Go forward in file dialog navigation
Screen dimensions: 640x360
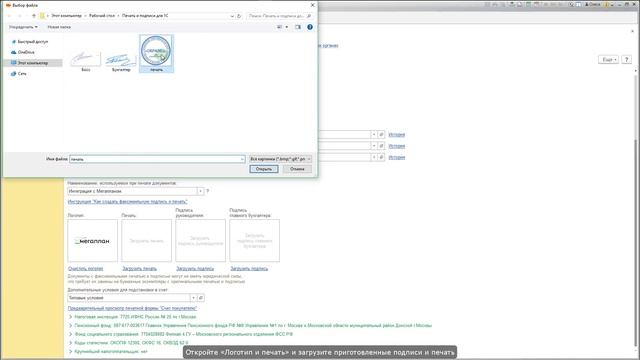(19, 16)
